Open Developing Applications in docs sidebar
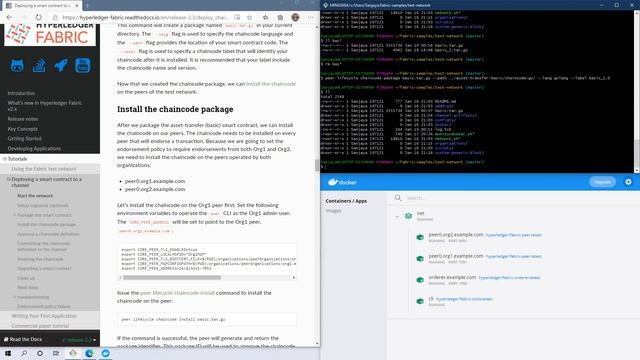This screenshot has height=360, width=640. click(34, 149)
